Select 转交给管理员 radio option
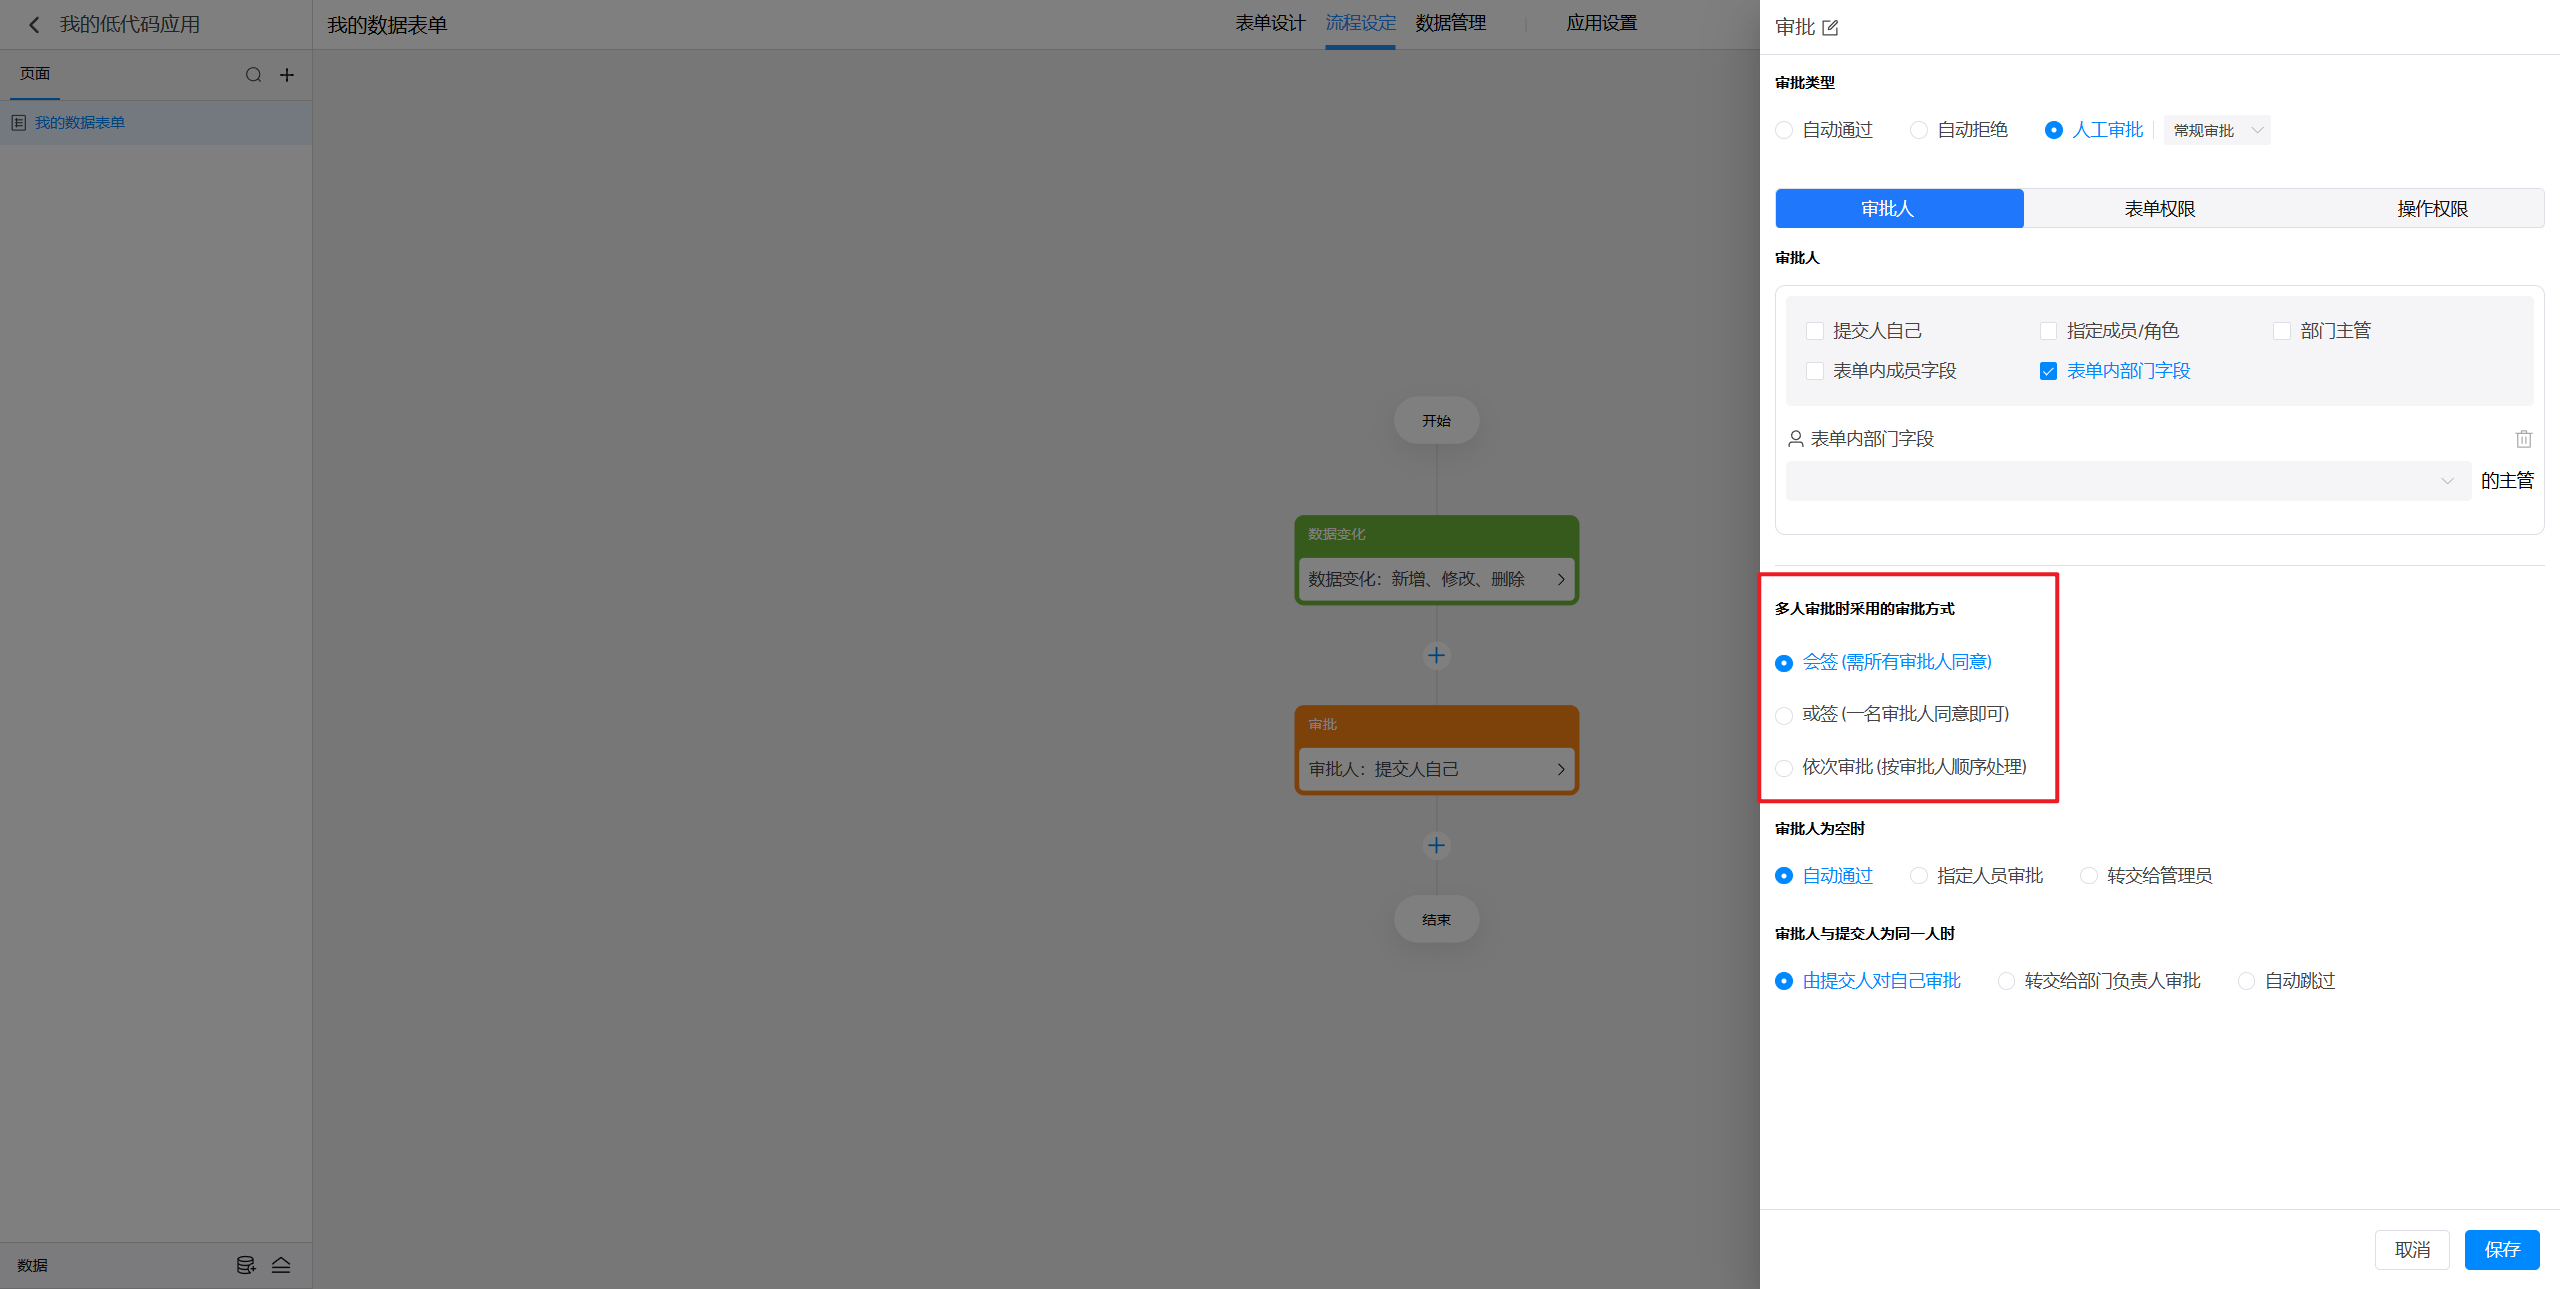2560x1289 pixels. click(x=2089, y=876)
